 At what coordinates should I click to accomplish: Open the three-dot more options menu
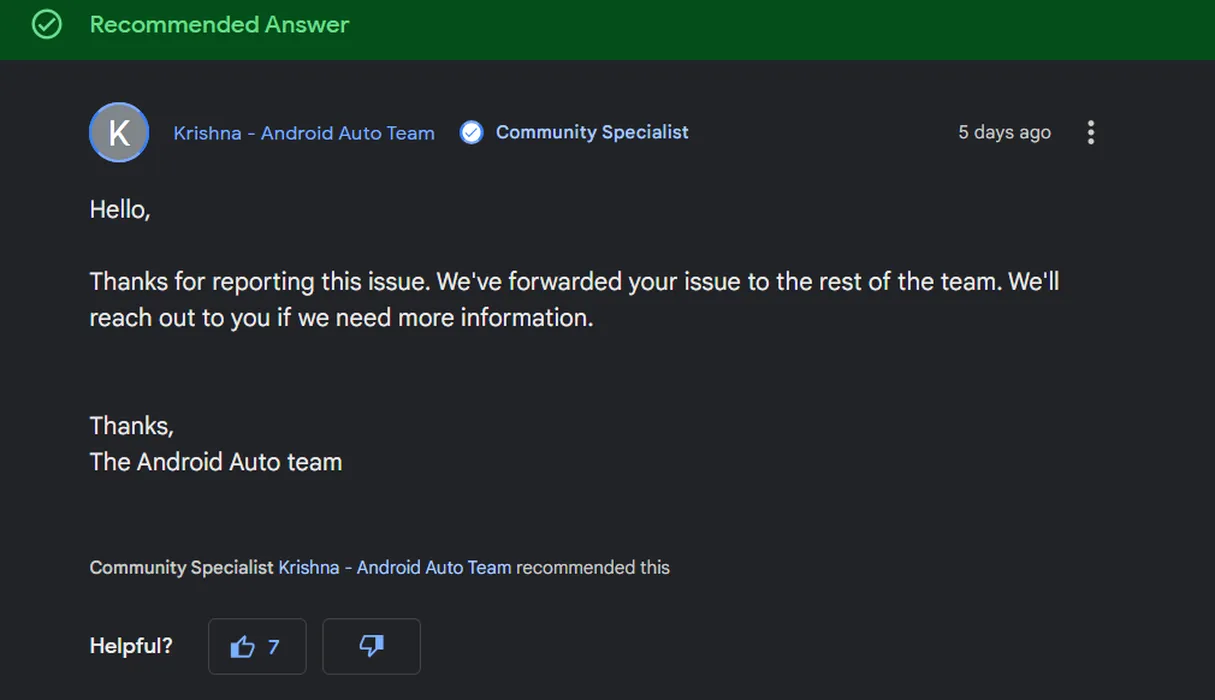pos(1090,132)
